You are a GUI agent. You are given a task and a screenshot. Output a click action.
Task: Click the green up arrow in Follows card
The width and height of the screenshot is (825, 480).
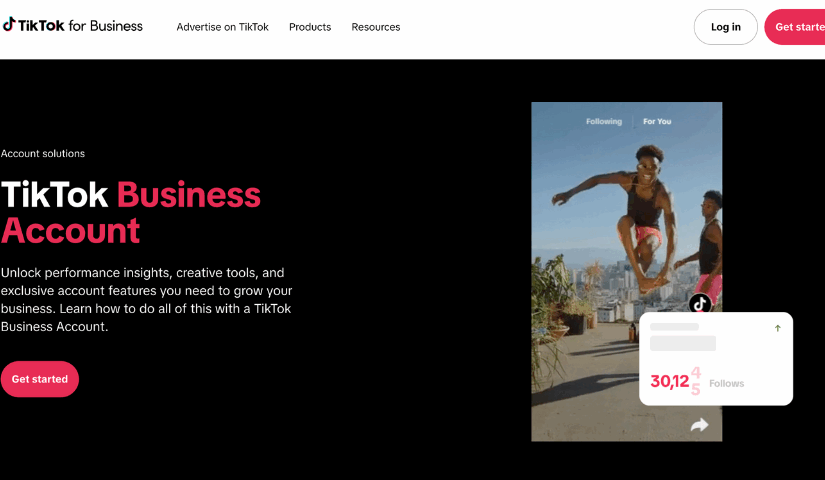point(778,328)
